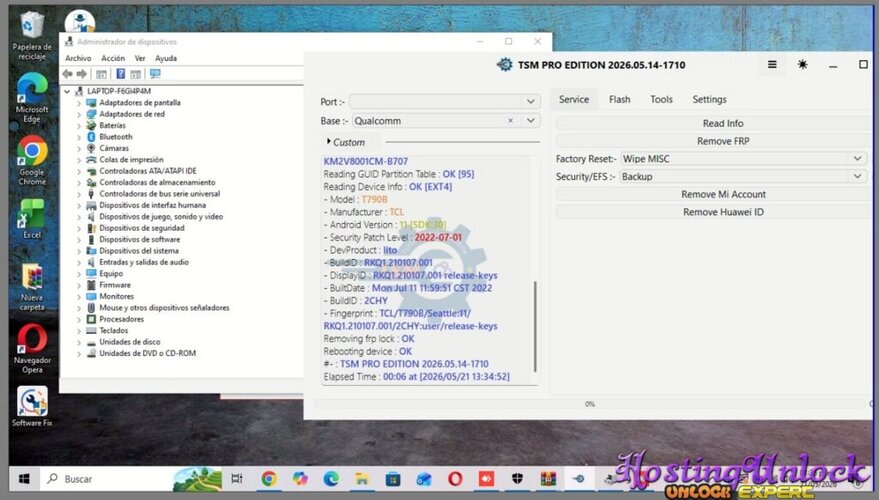Image resolution: width=879 pixels, height=500 pixels.
Task: Select Teclados in Device Manager tree
Action: click(x=113, y=331)
